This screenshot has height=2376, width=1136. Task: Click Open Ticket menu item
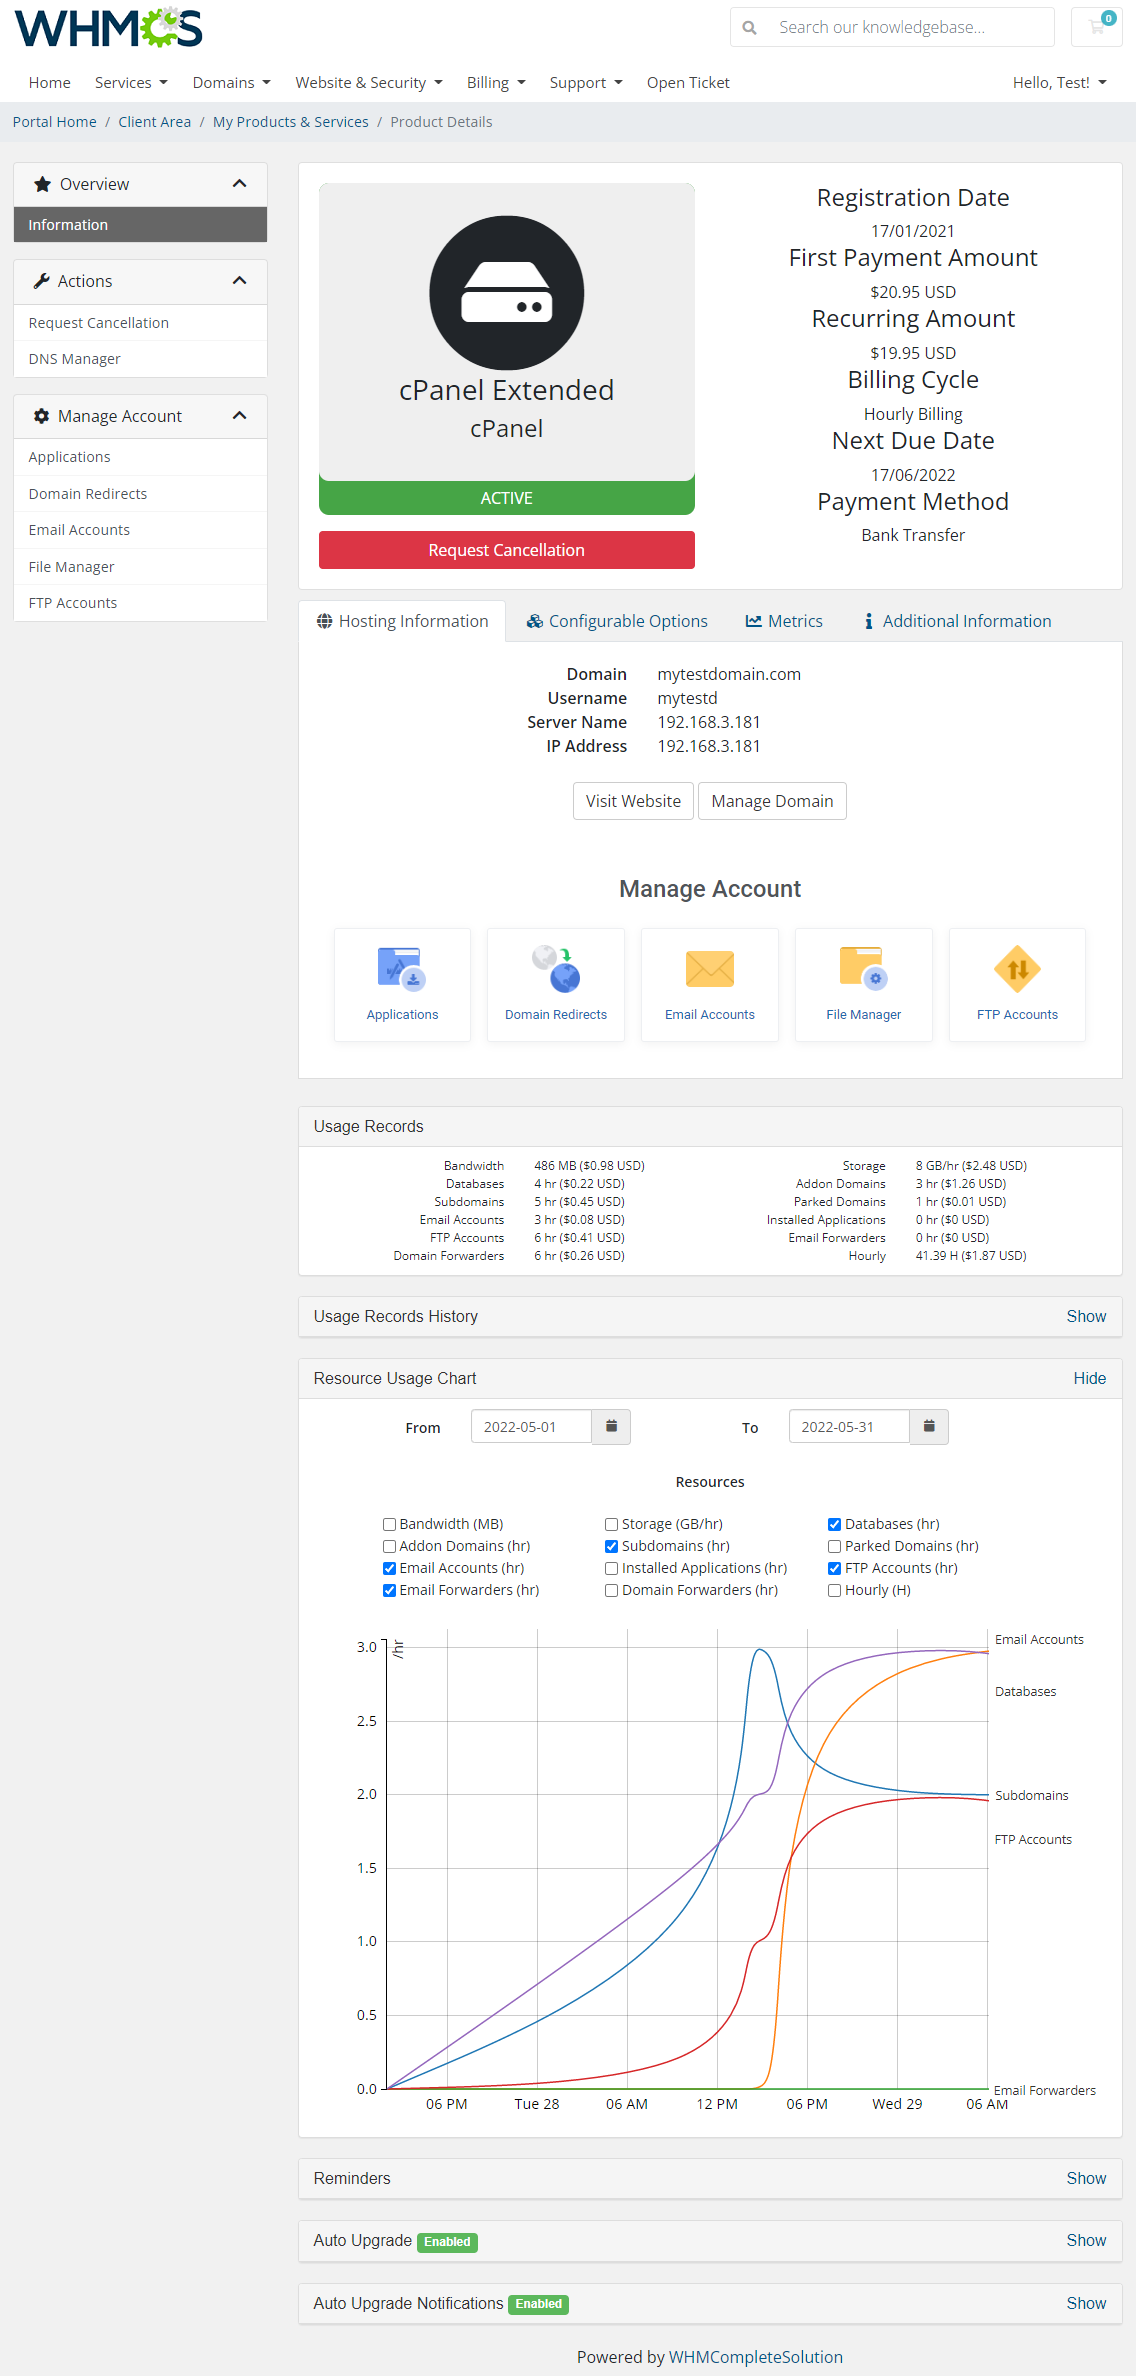pos(688,83)
